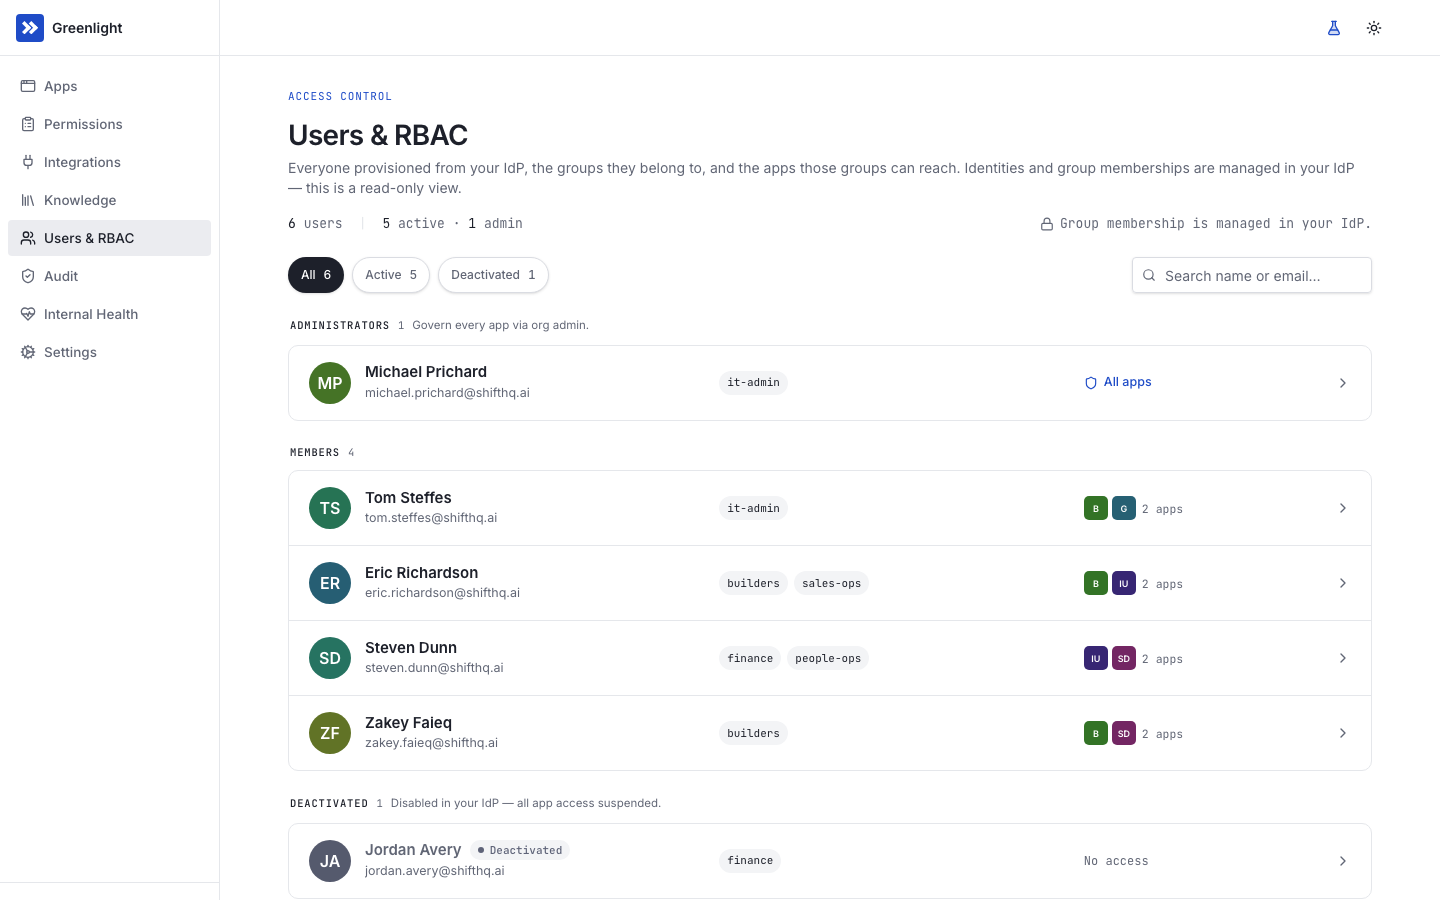Click the SD app badge in Steven Dunn's row
1440x900 pixels.
[x=1124, y=658]
